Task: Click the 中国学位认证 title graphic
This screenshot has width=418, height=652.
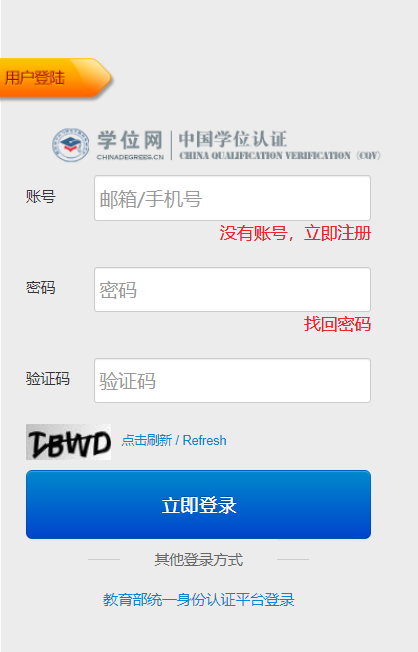Action: pos(232,139)
